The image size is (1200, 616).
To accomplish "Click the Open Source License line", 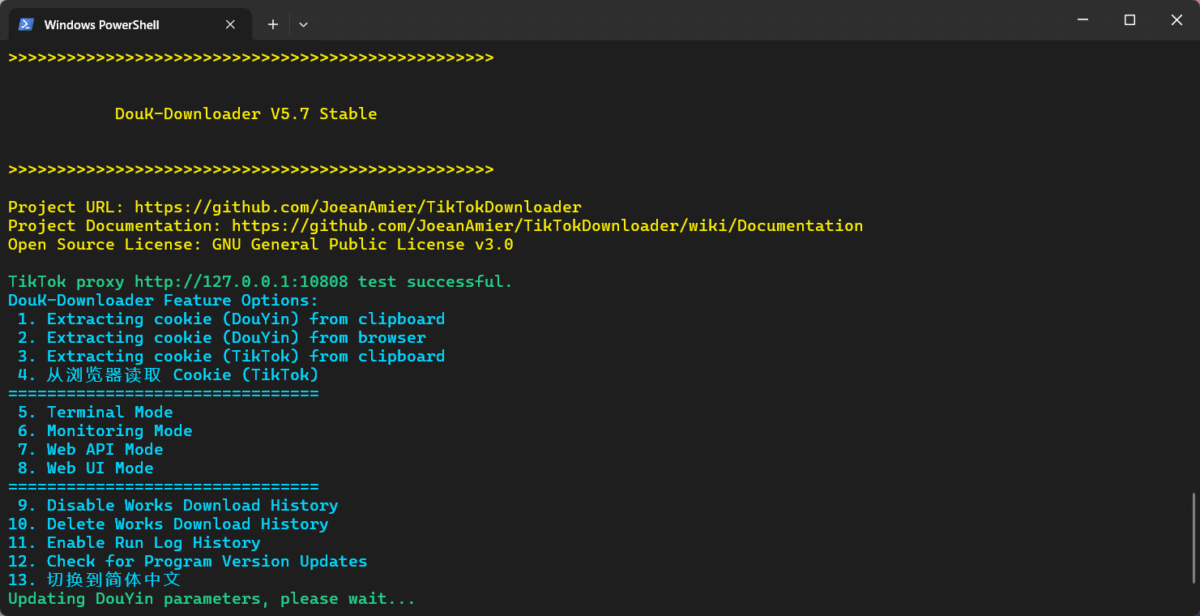I will click(261, 244).
